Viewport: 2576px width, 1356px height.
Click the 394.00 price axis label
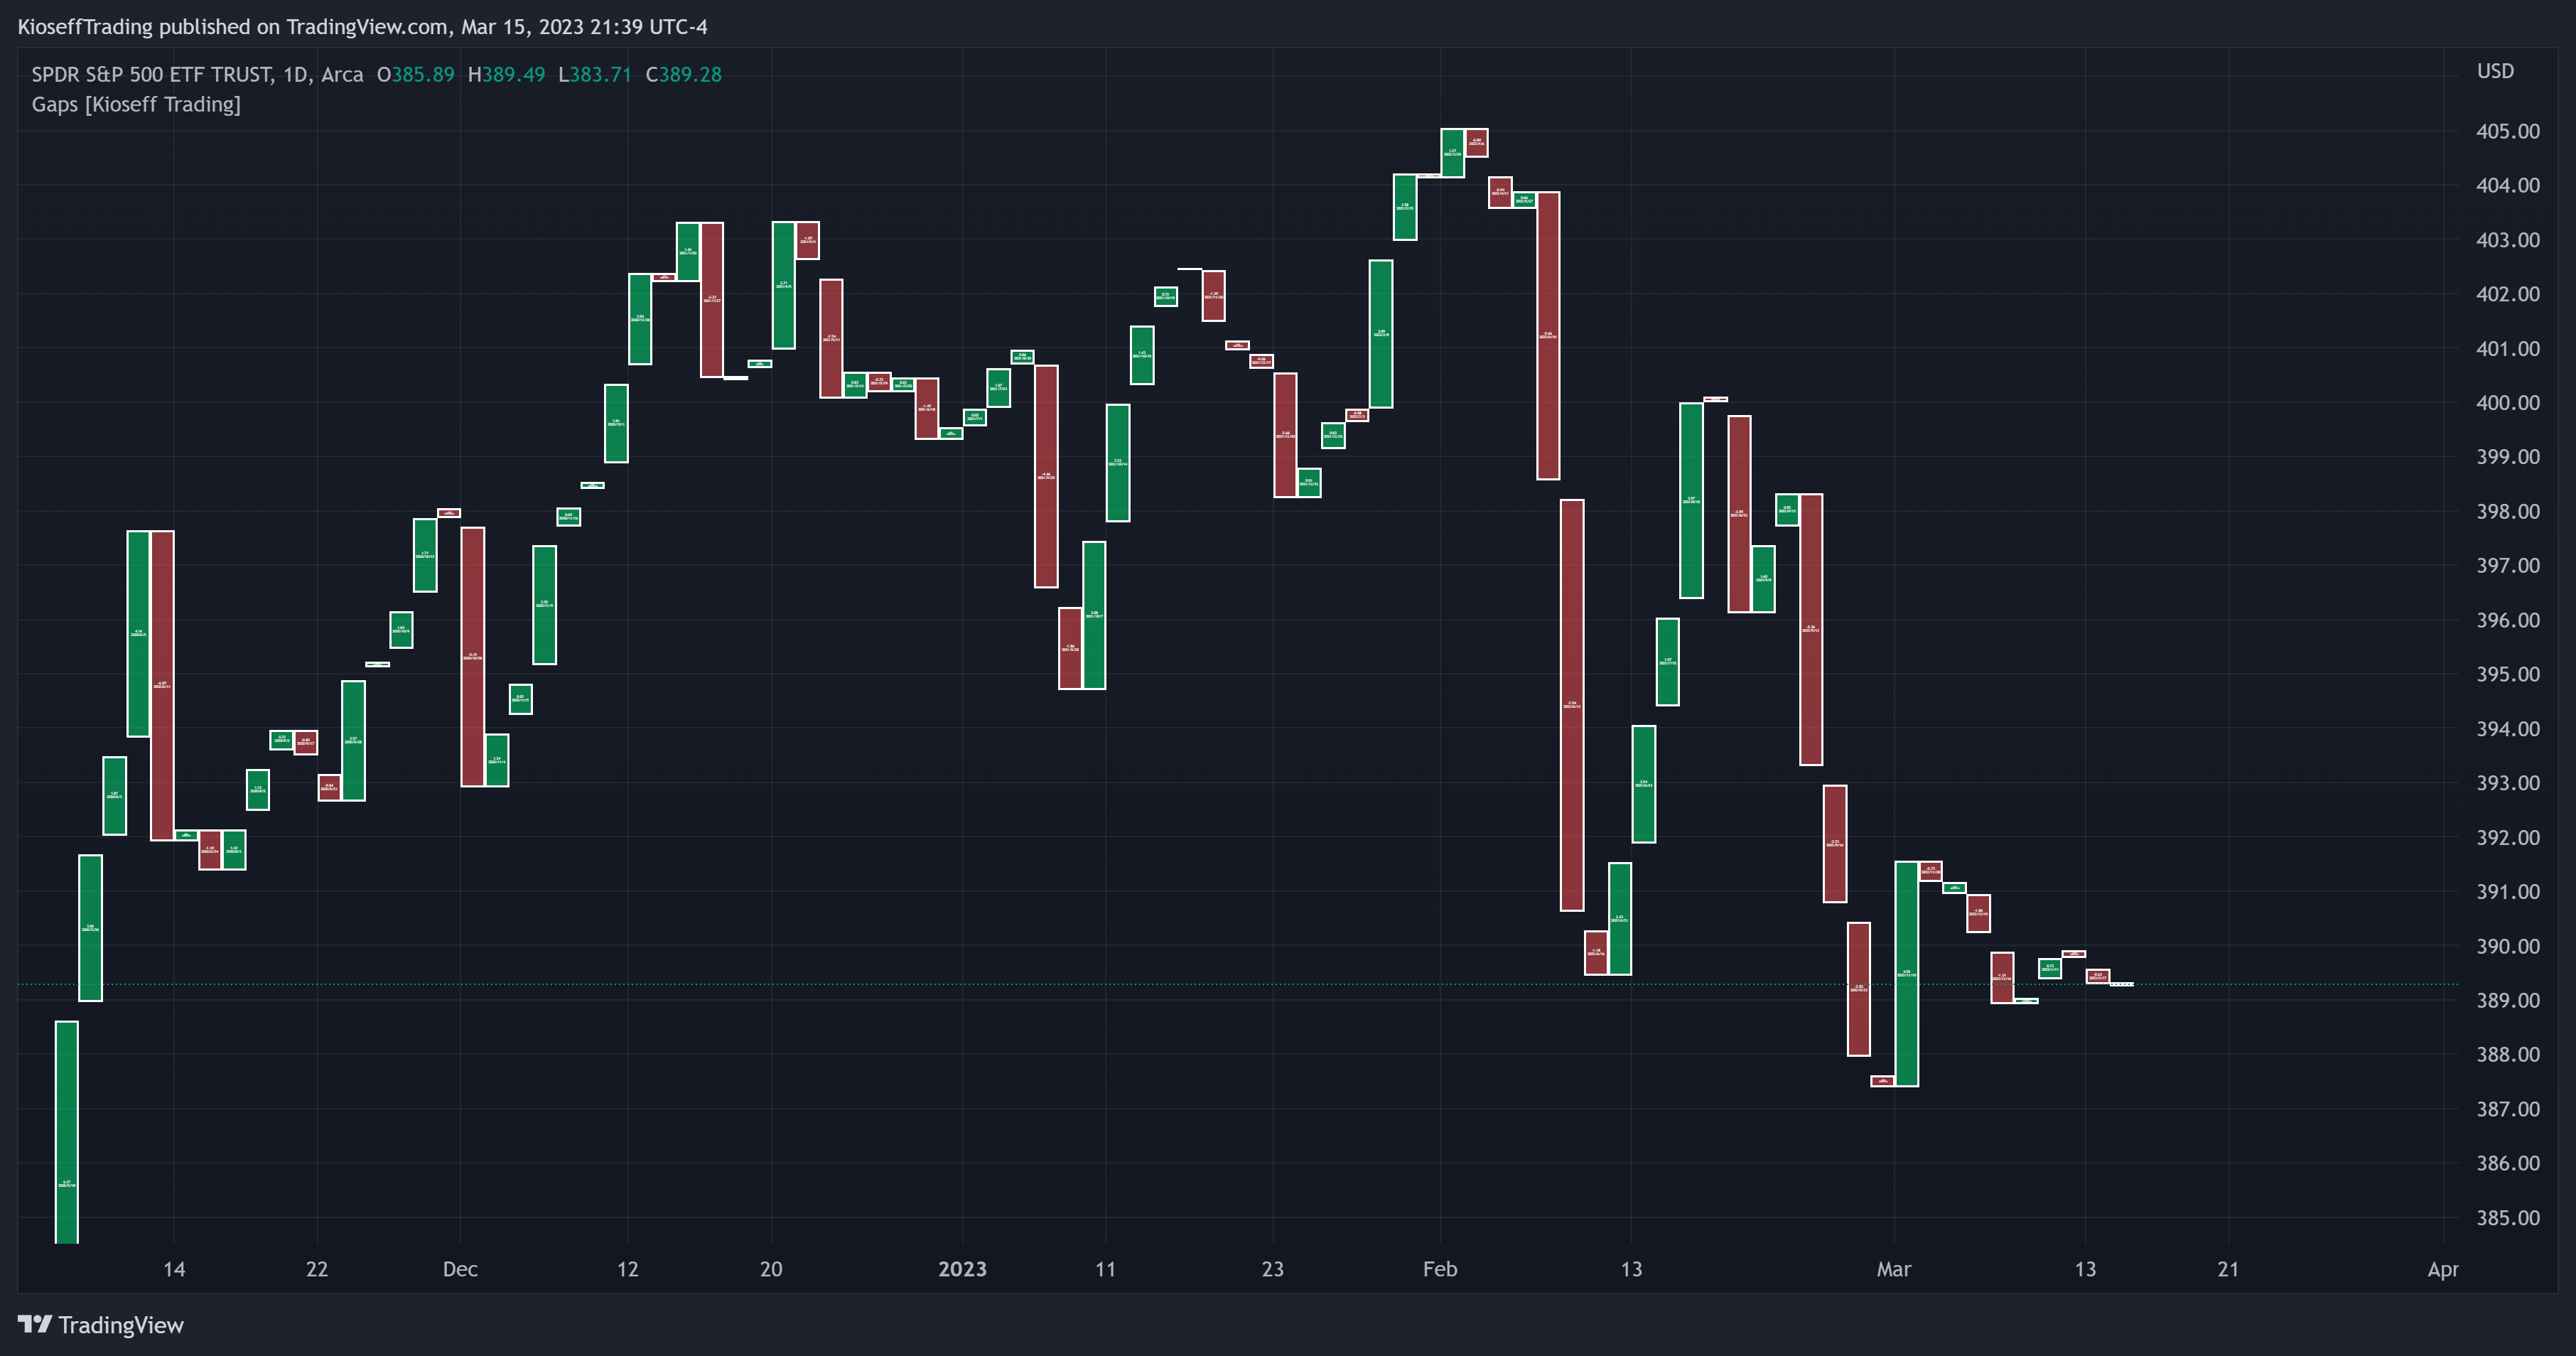[x=2507, y=729]
